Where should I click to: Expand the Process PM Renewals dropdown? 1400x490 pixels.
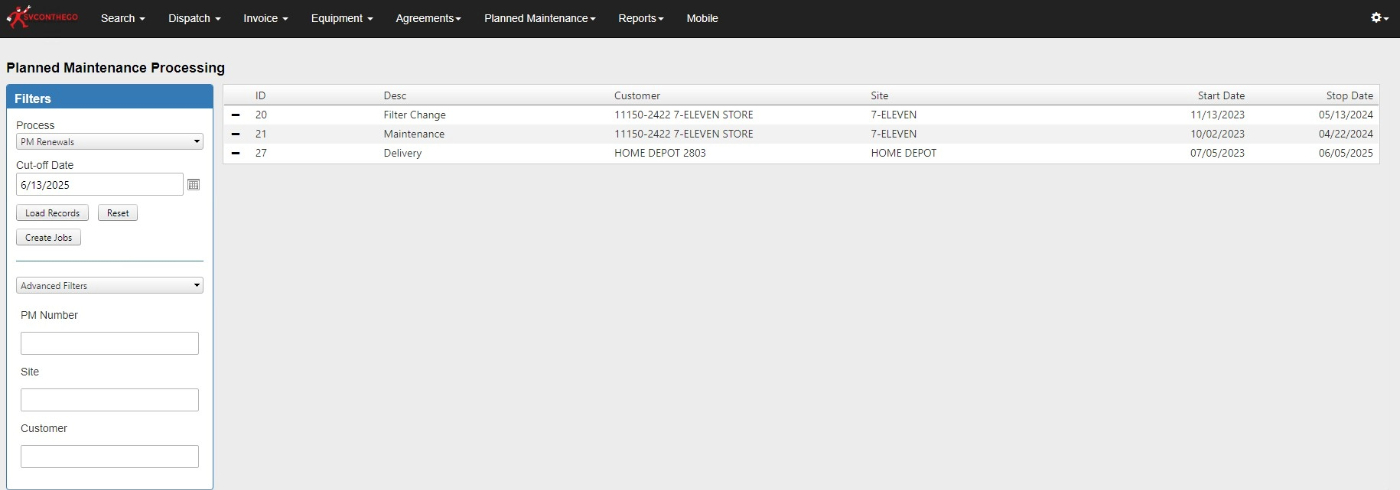point(110,142)
